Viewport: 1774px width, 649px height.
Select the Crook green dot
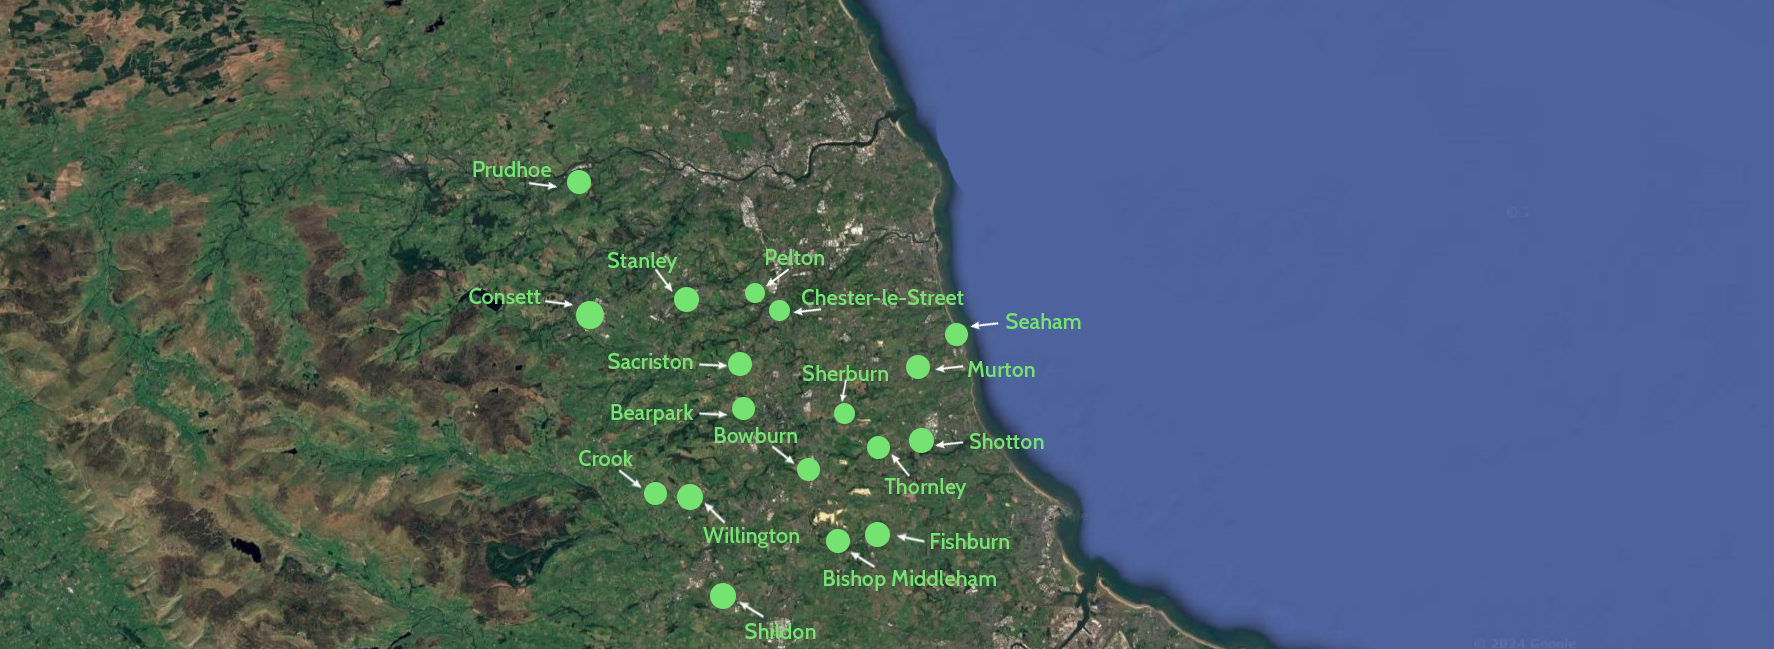click(x=655, y=493)
